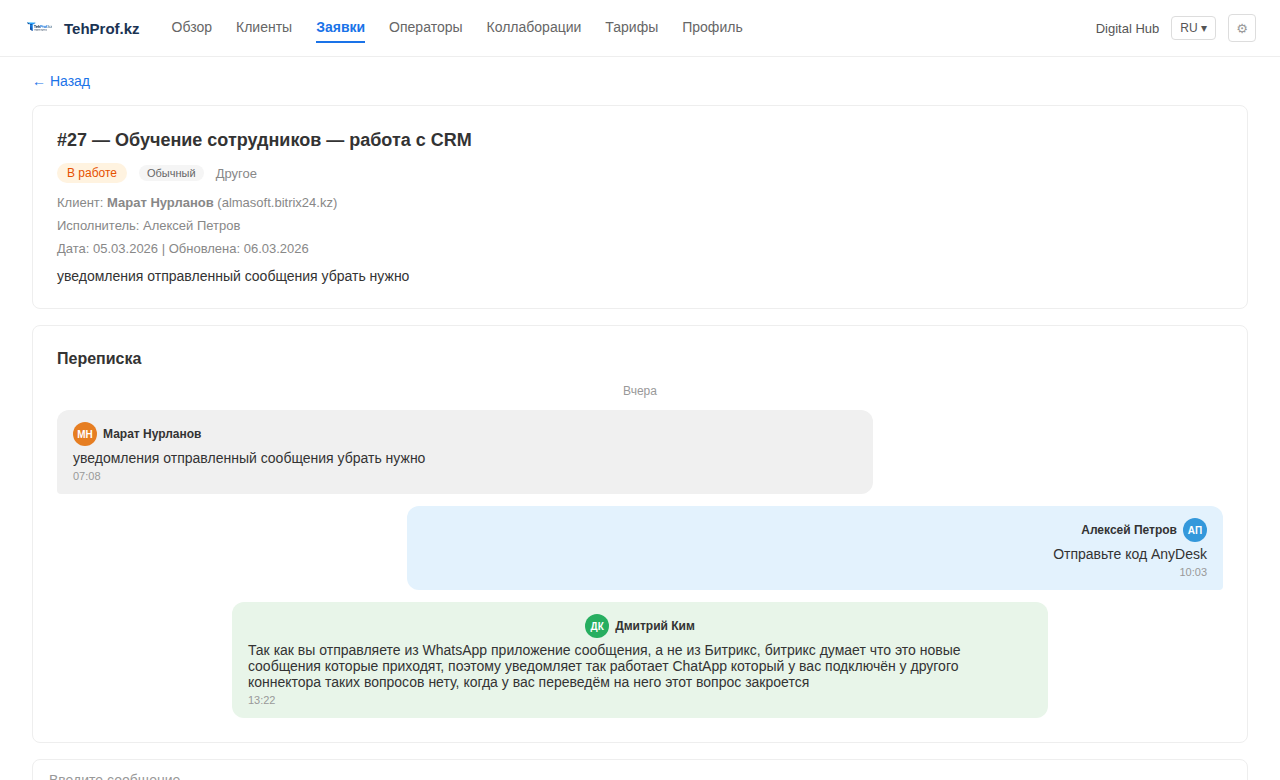Focus the message input field

[640, 772]
